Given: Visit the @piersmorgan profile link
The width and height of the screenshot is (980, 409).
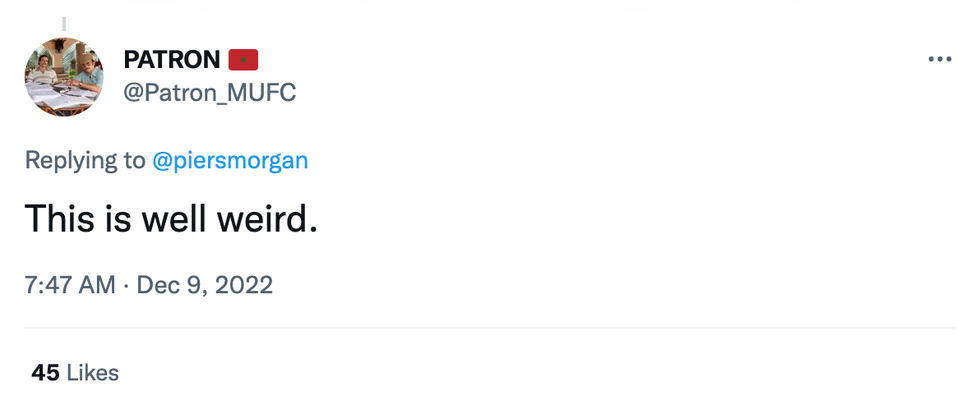Looking at the screenshot, I should coord(230,160).
